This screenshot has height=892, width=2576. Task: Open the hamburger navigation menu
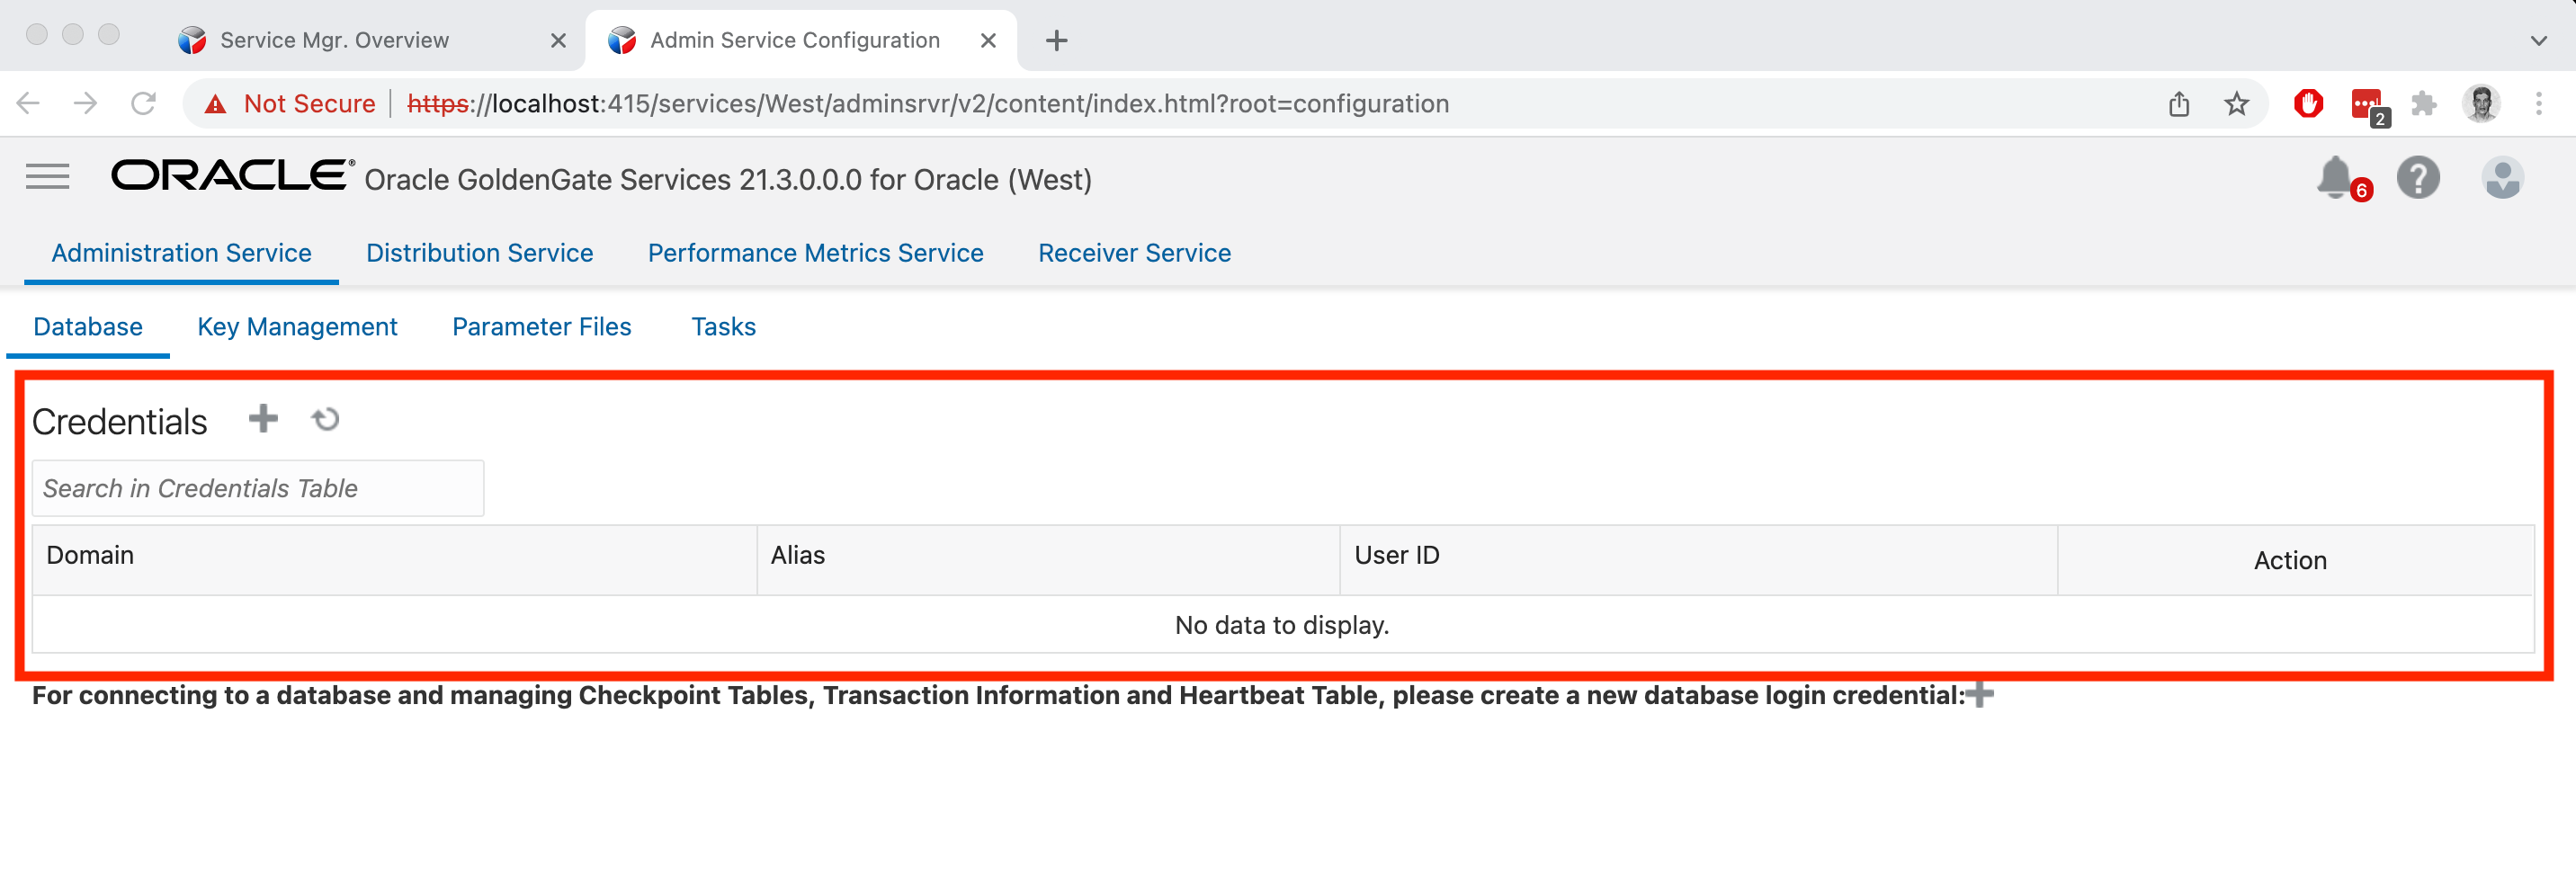pyautogui.click(x=47, y=177)
